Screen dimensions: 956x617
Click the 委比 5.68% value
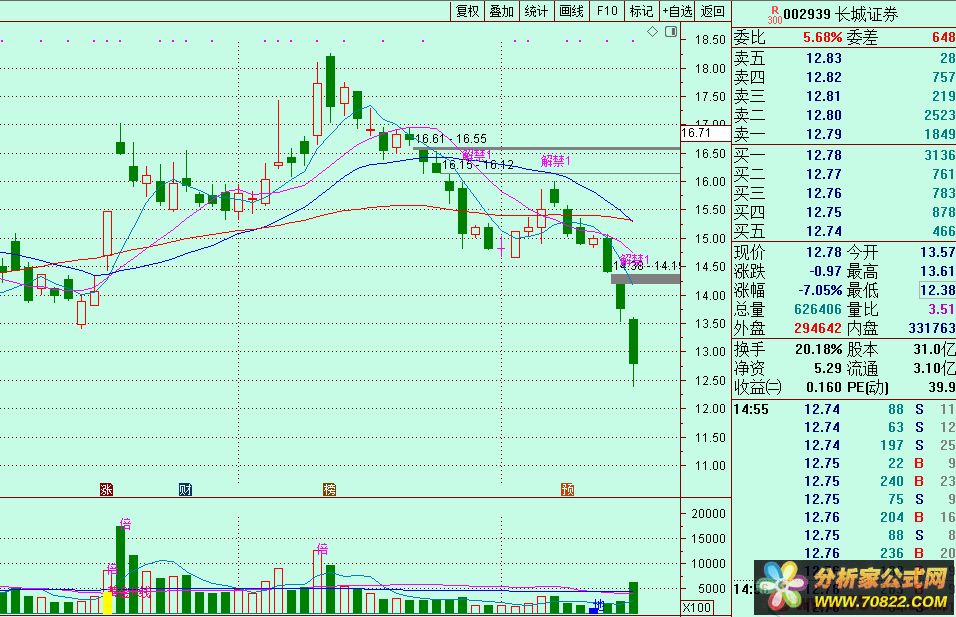(x=822, y=38)
